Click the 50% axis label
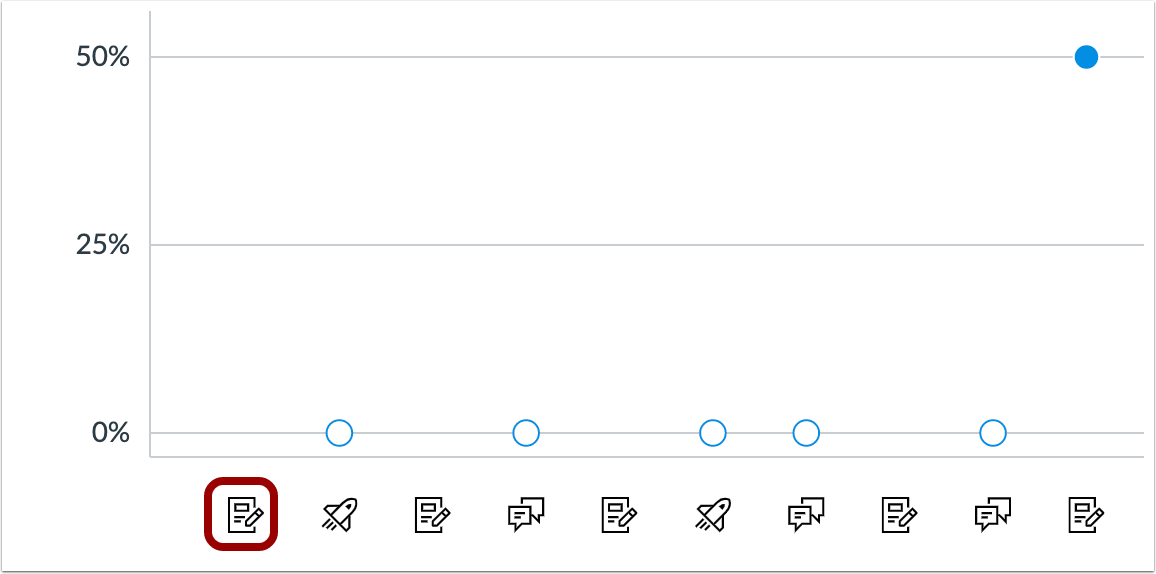1156x574 pixels. (103, 57)
